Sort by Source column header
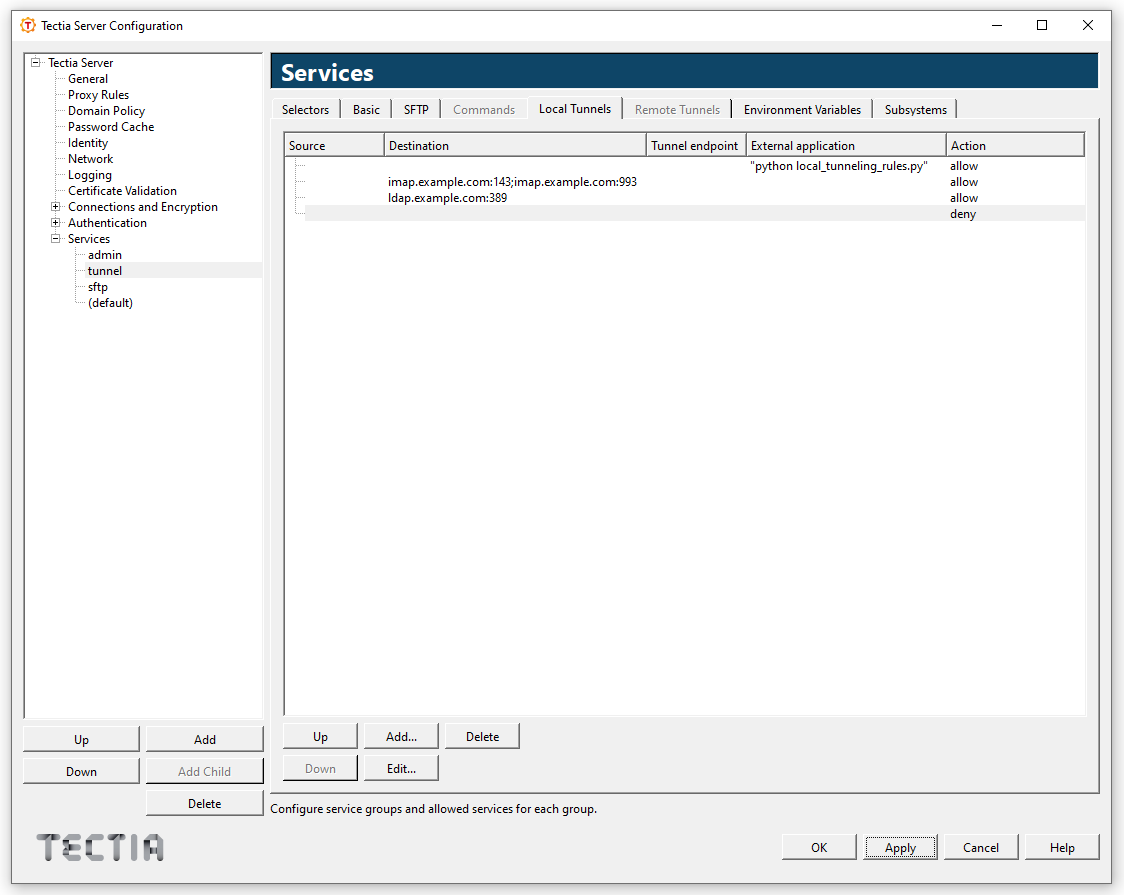 pyautogui.click(x=334, y=145)
